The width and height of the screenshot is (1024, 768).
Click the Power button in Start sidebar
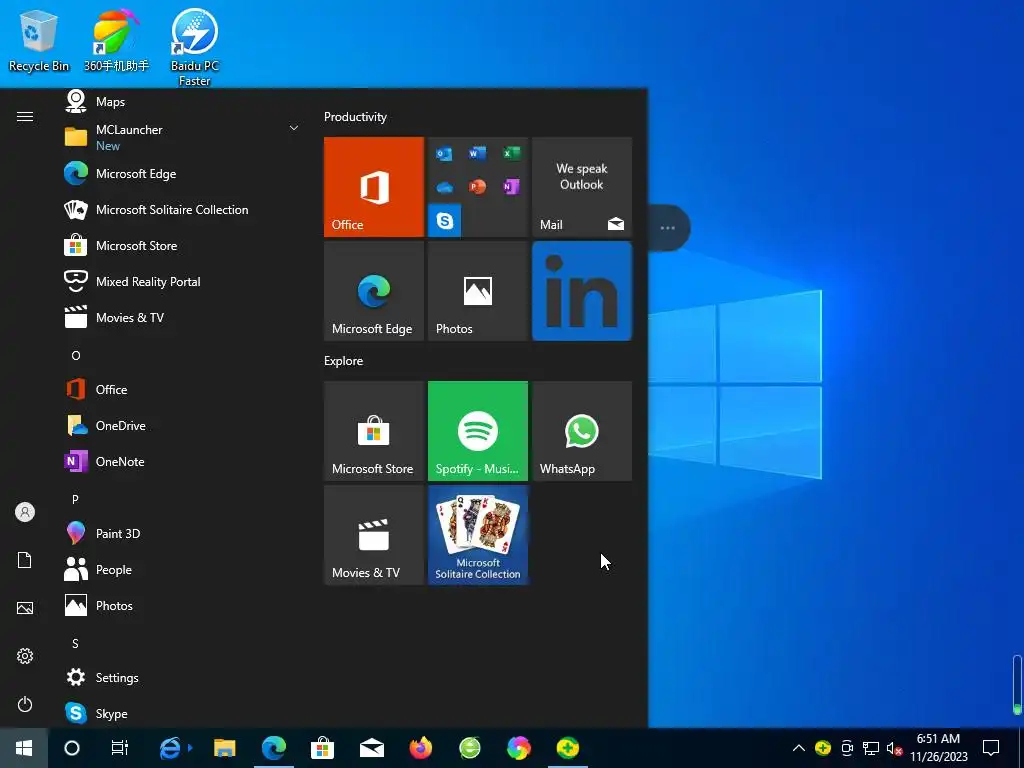25,704
